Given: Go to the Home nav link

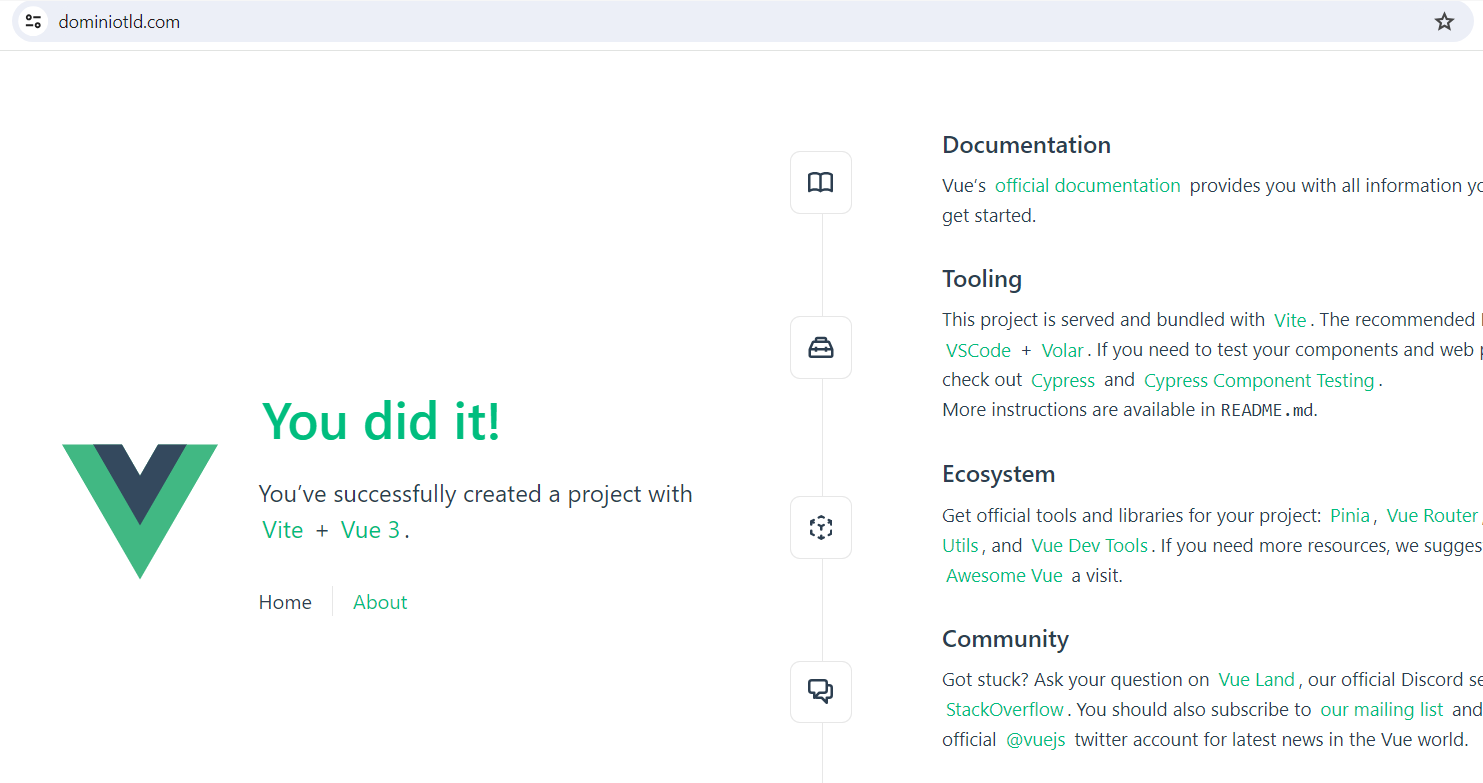Looking at the screenshot, I should 285,602.
